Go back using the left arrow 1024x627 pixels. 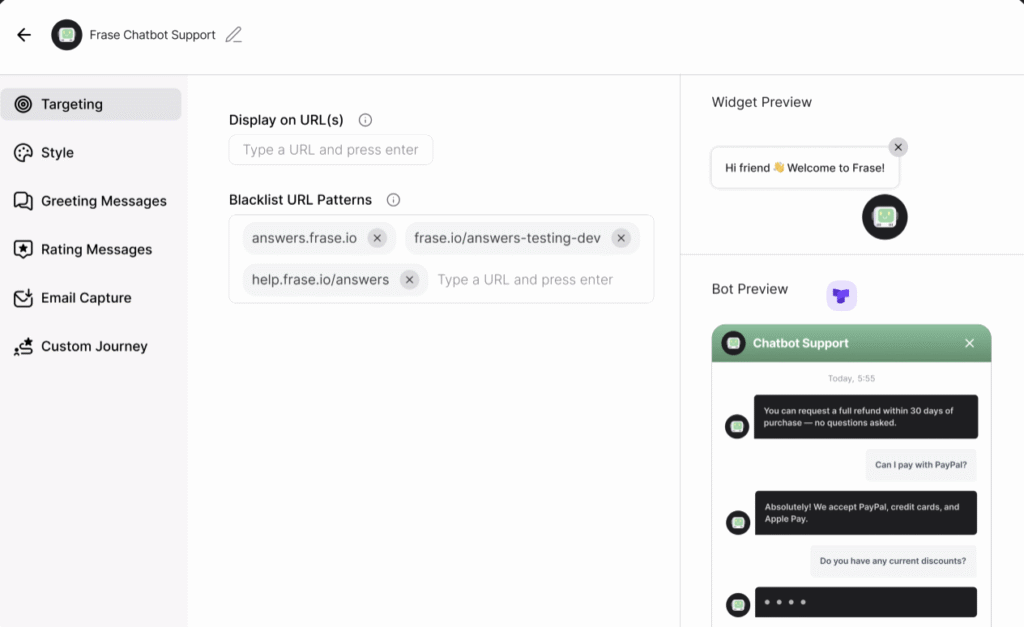[x=24, y=35]
